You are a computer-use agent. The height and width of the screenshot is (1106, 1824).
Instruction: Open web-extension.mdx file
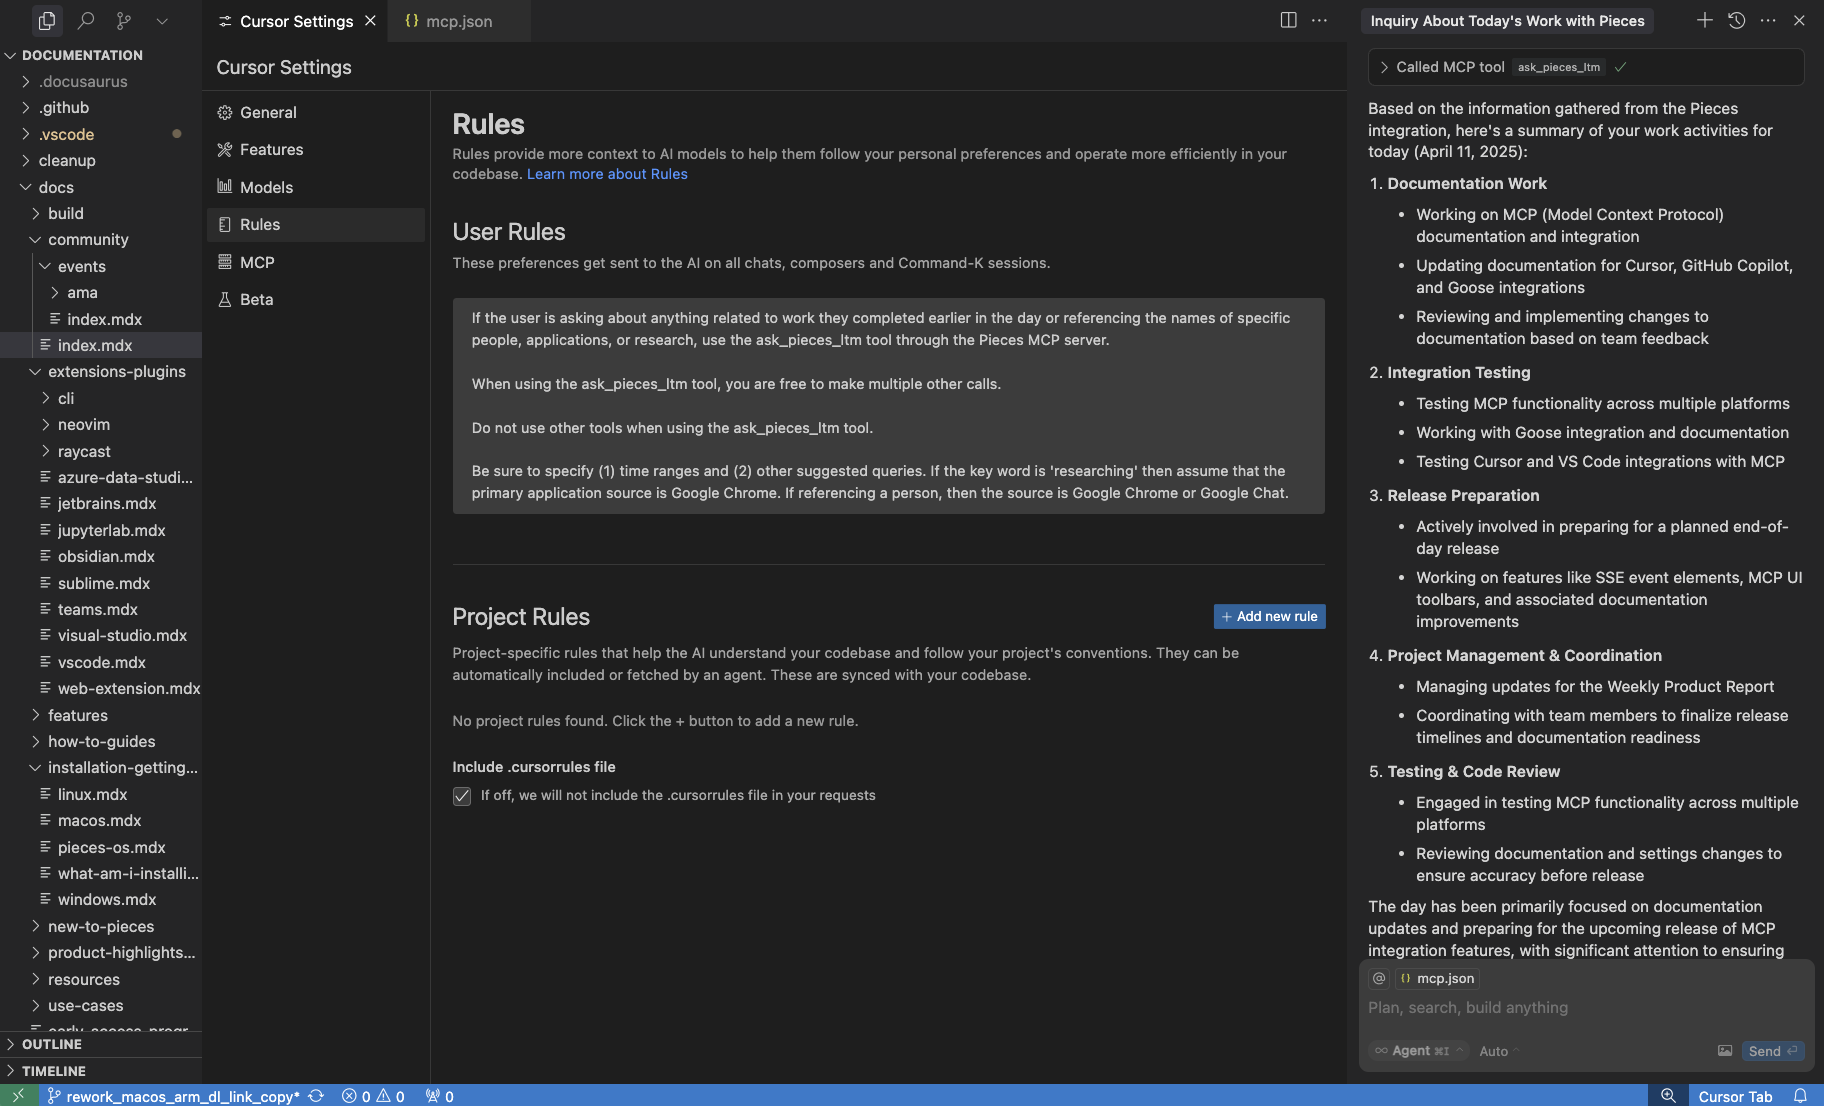pyautogui.click(x=101, y=688)
